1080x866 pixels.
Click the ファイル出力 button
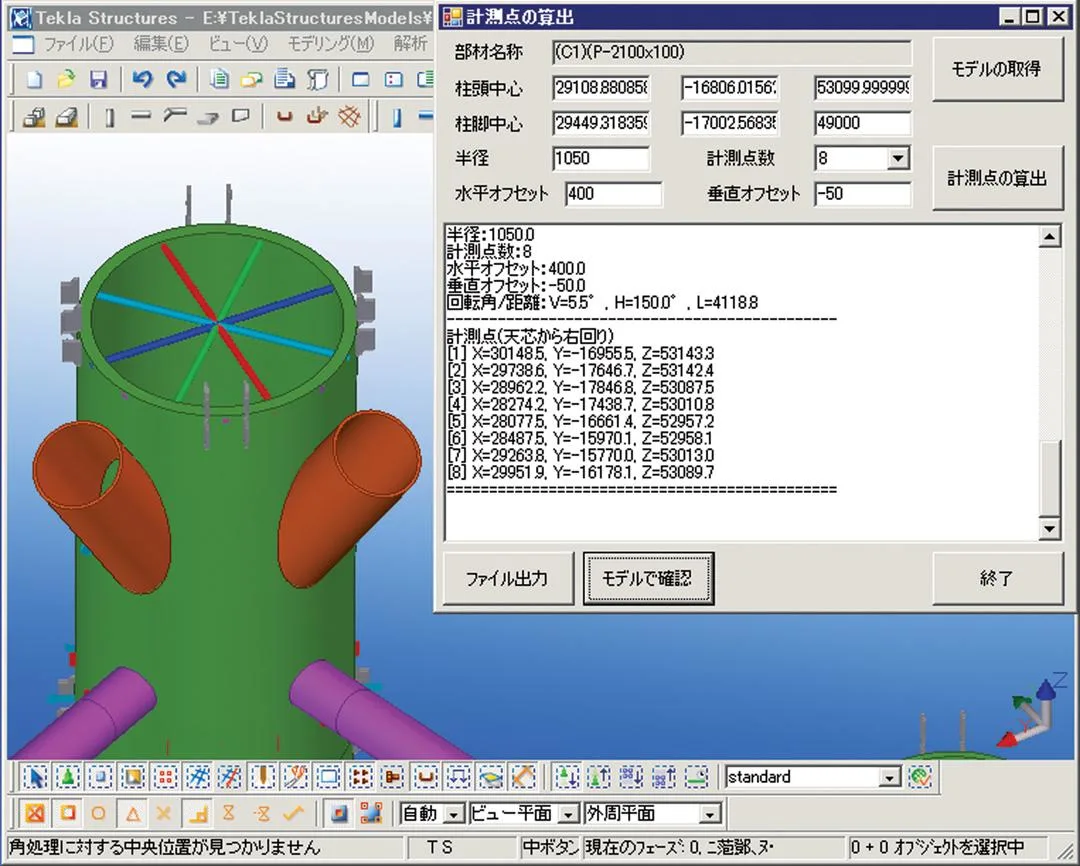pyautogui.click(x=507, y=578)
